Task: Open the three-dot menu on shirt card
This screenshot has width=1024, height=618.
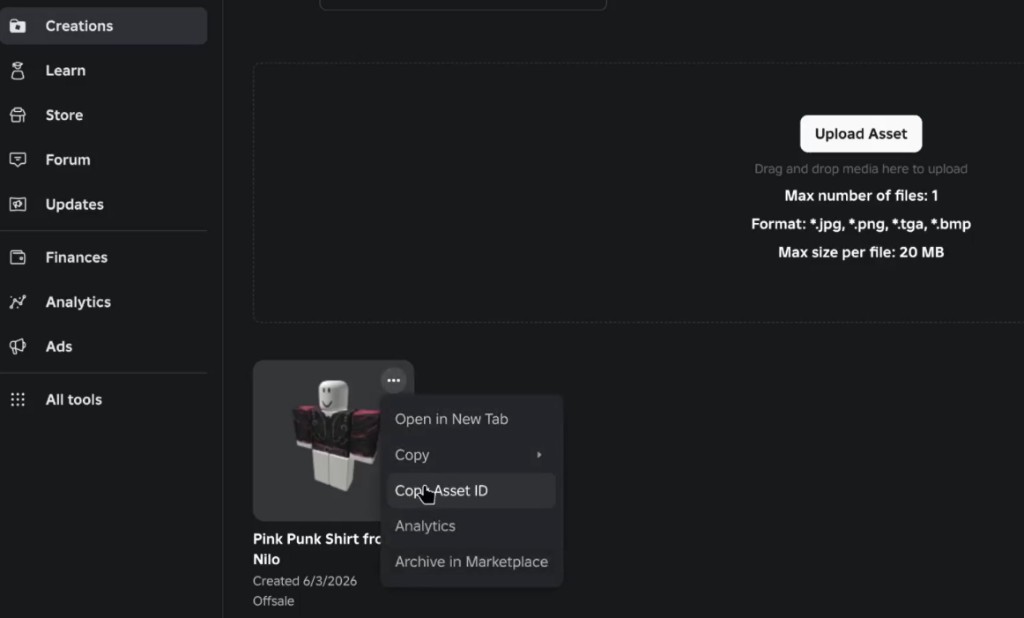Action: pos(393,380)
